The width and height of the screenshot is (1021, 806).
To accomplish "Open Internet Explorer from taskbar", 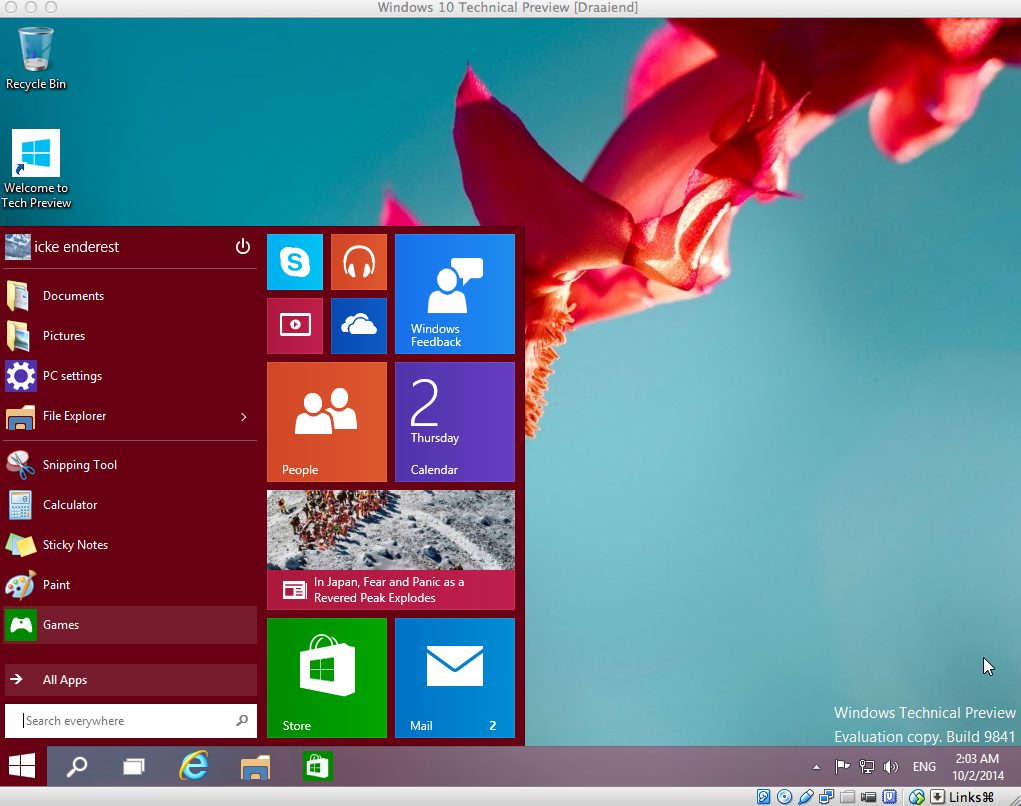I will pos(194,767).
